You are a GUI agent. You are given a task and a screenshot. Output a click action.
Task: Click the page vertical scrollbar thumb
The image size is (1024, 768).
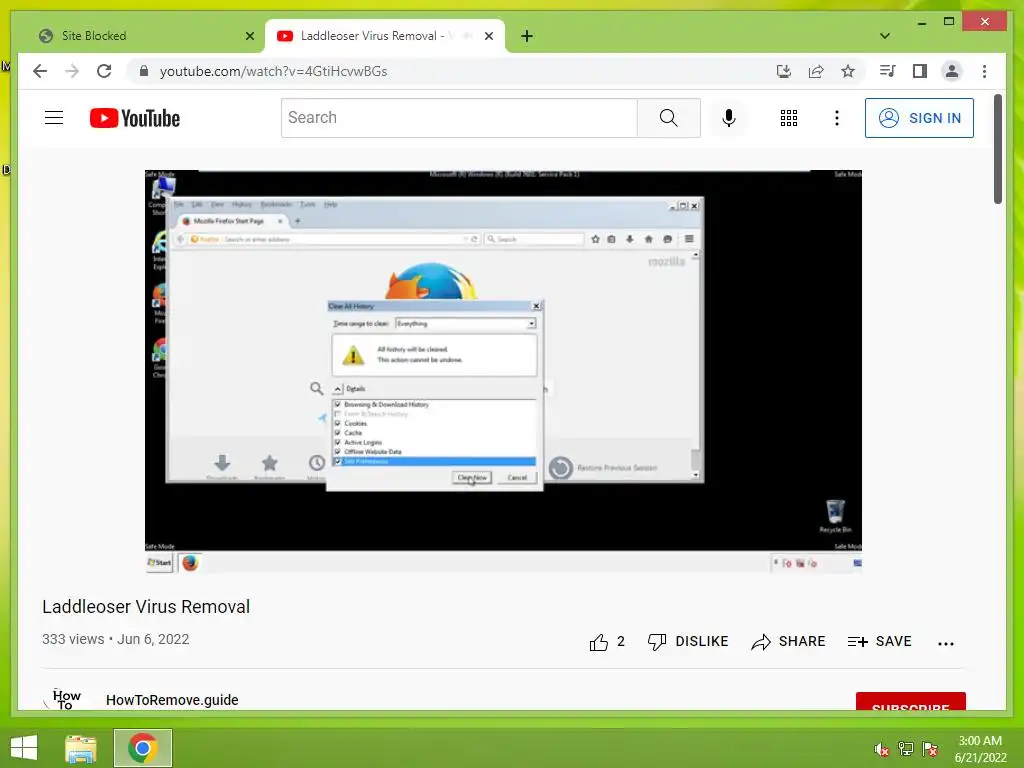click(x=997, y=149)
